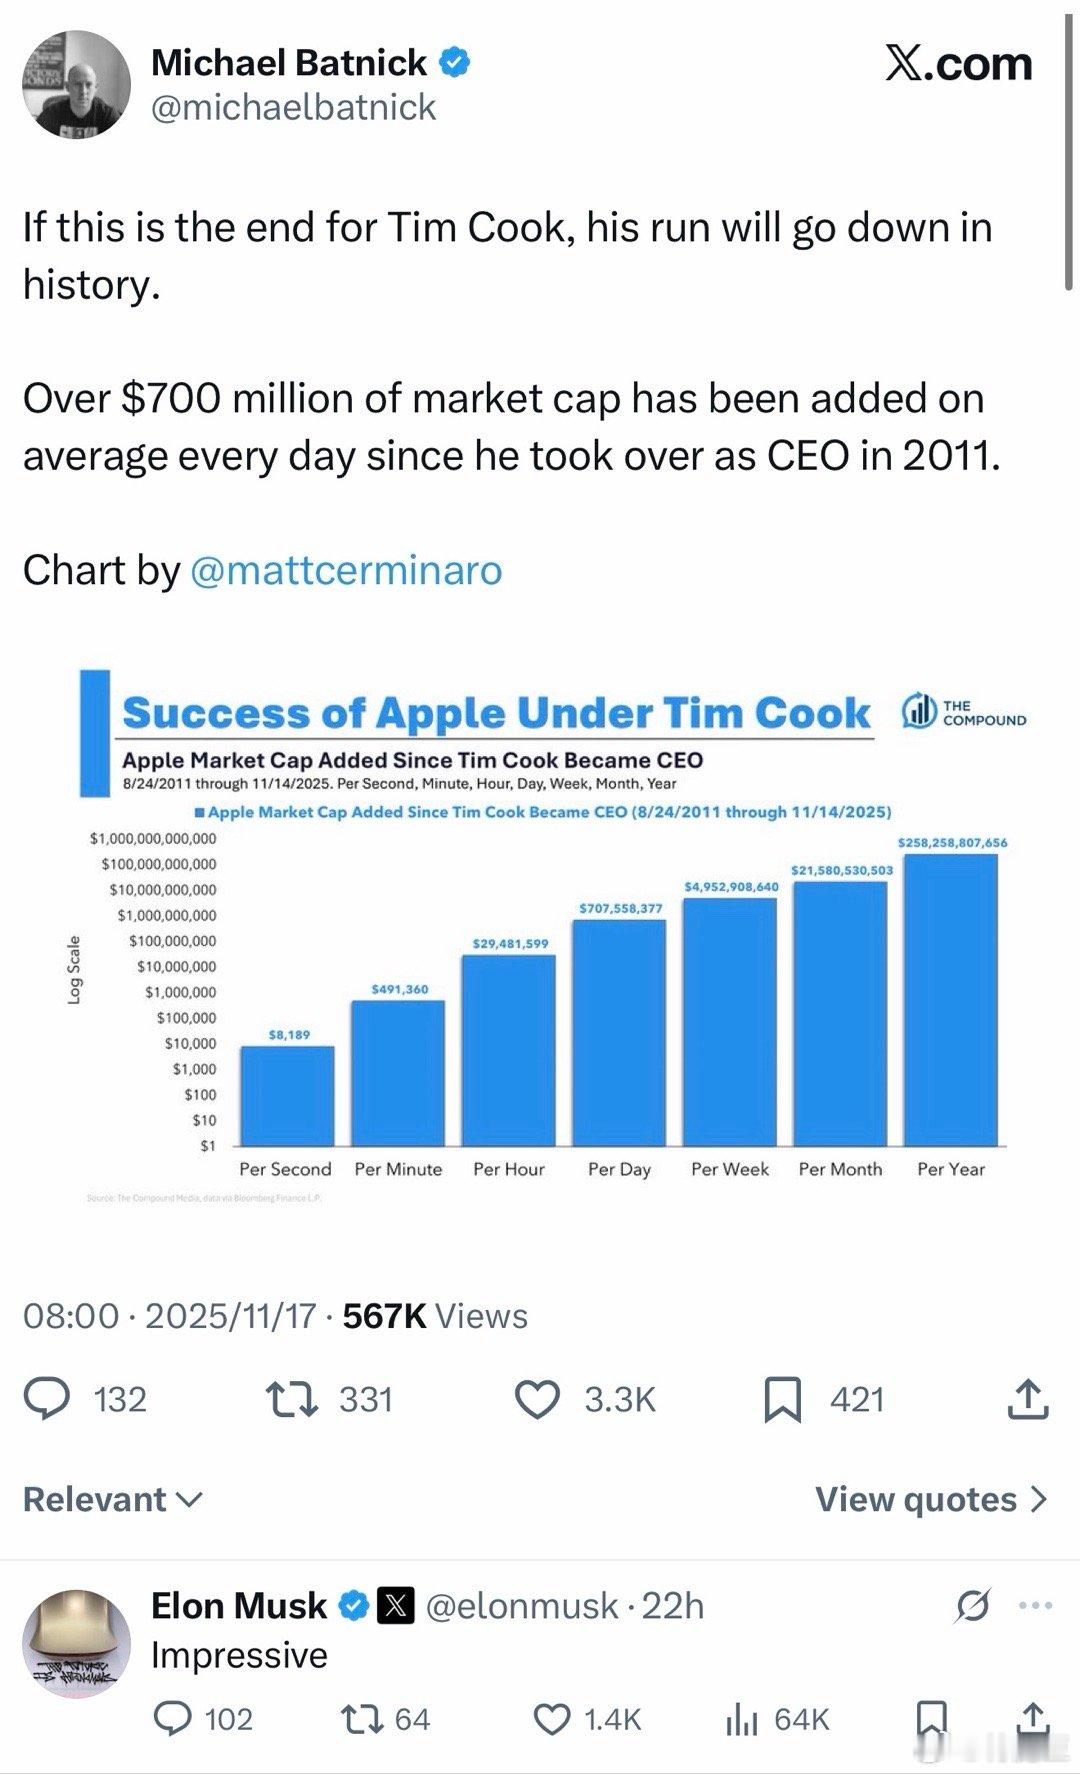This screenshot has height=1774, width=1080.
Task: Open Elon Musk's profile avatar
Action: pos(77,1643)
